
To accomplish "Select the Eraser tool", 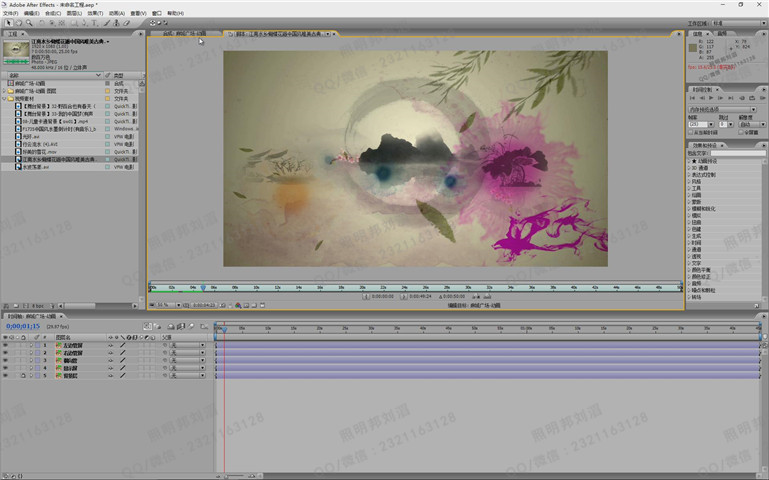I will 126,23.
